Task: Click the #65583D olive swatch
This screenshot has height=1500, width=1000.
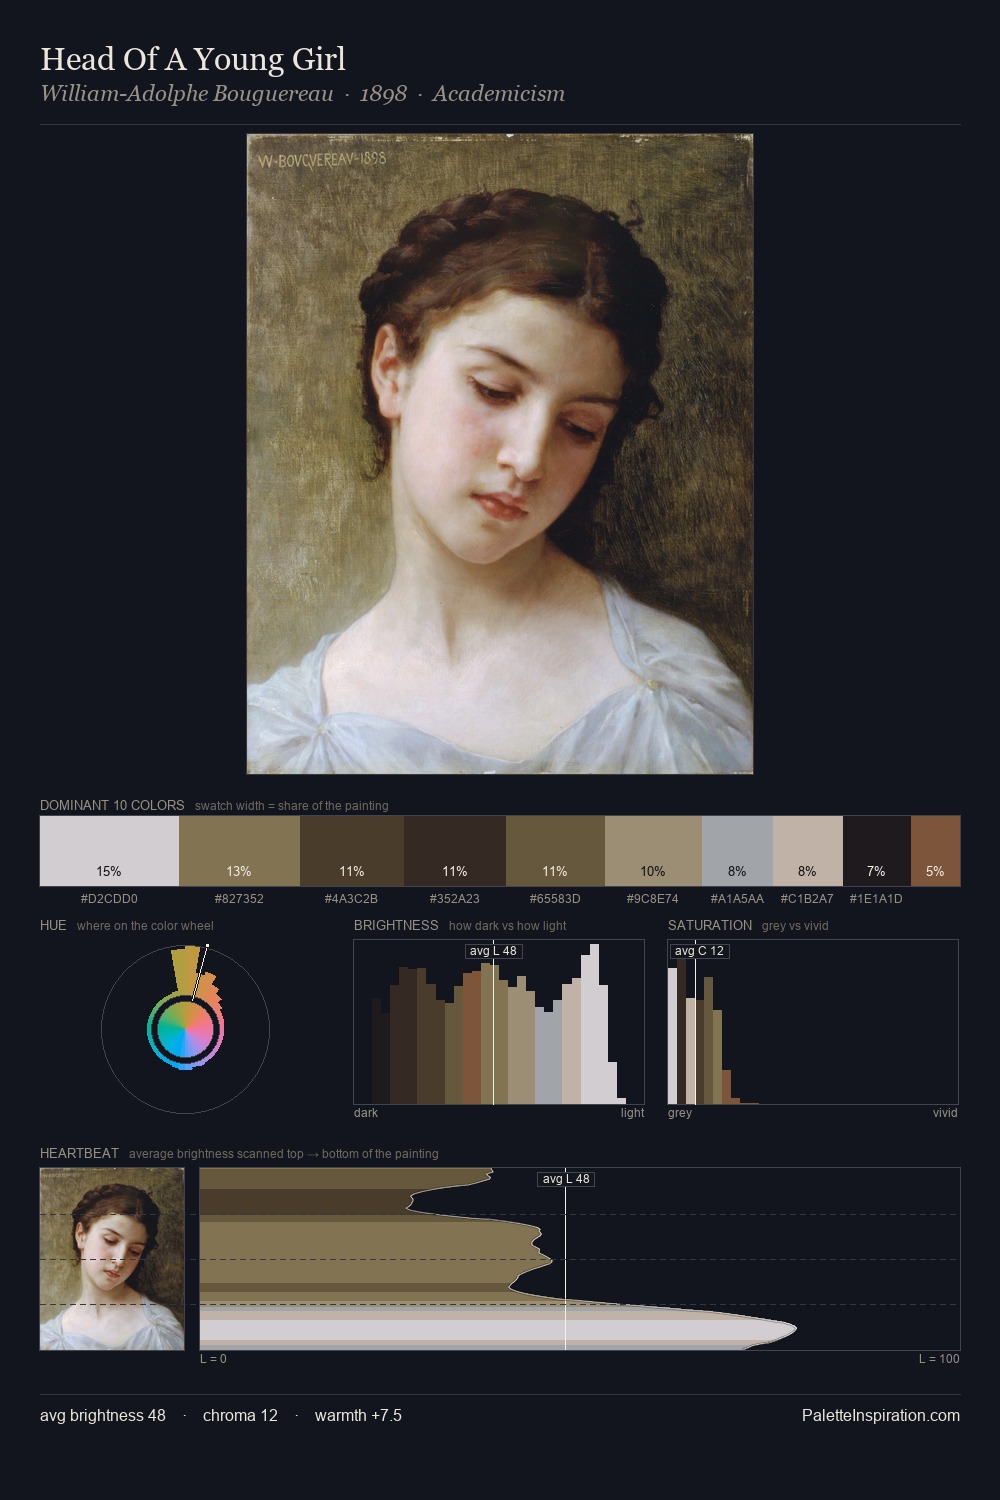Action: [x=555, y=851]
